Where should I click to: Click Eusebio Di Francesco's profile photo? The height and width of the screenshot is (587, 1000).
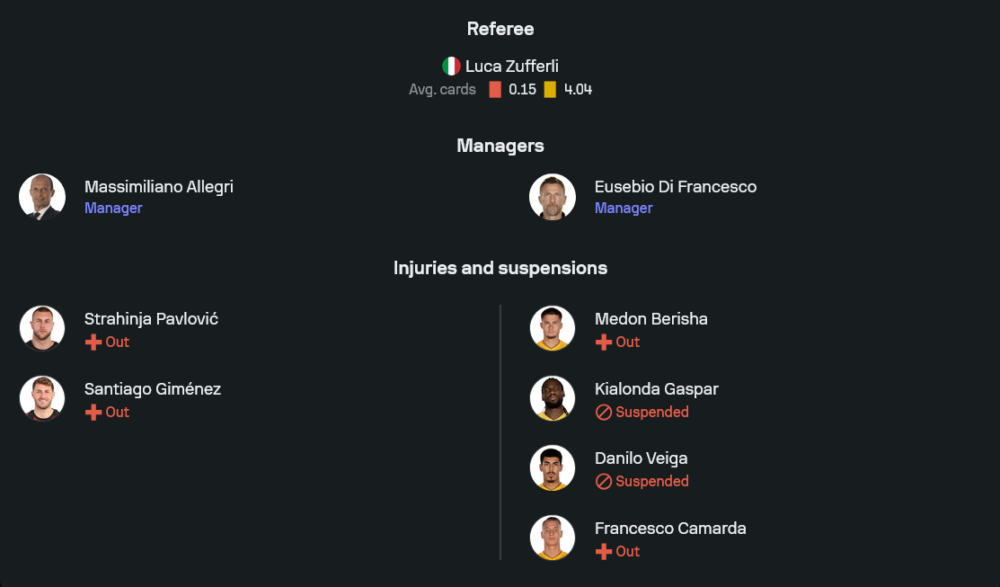click(x=552, y=197)
